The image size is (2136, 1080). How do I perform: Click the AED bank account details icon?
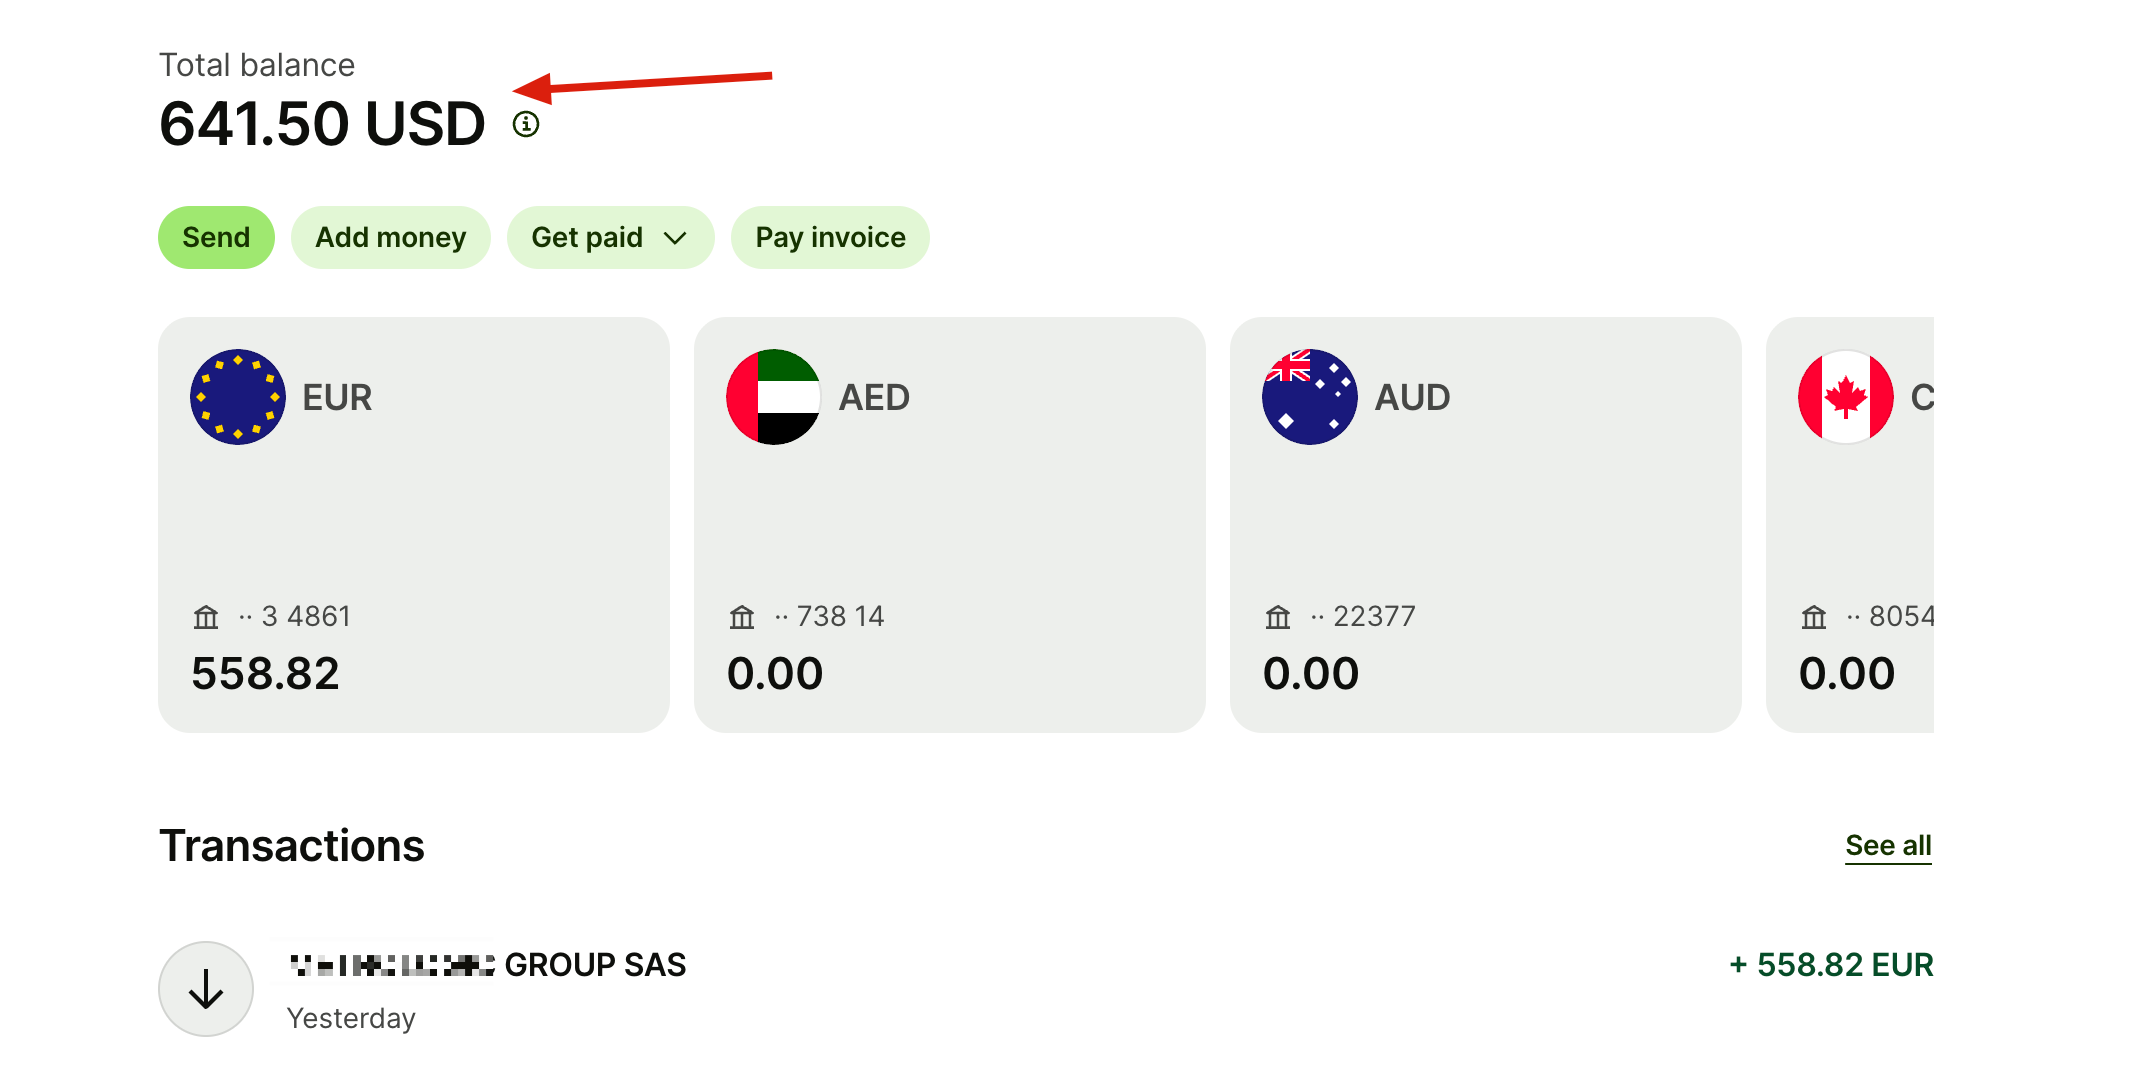click(742, 617)
